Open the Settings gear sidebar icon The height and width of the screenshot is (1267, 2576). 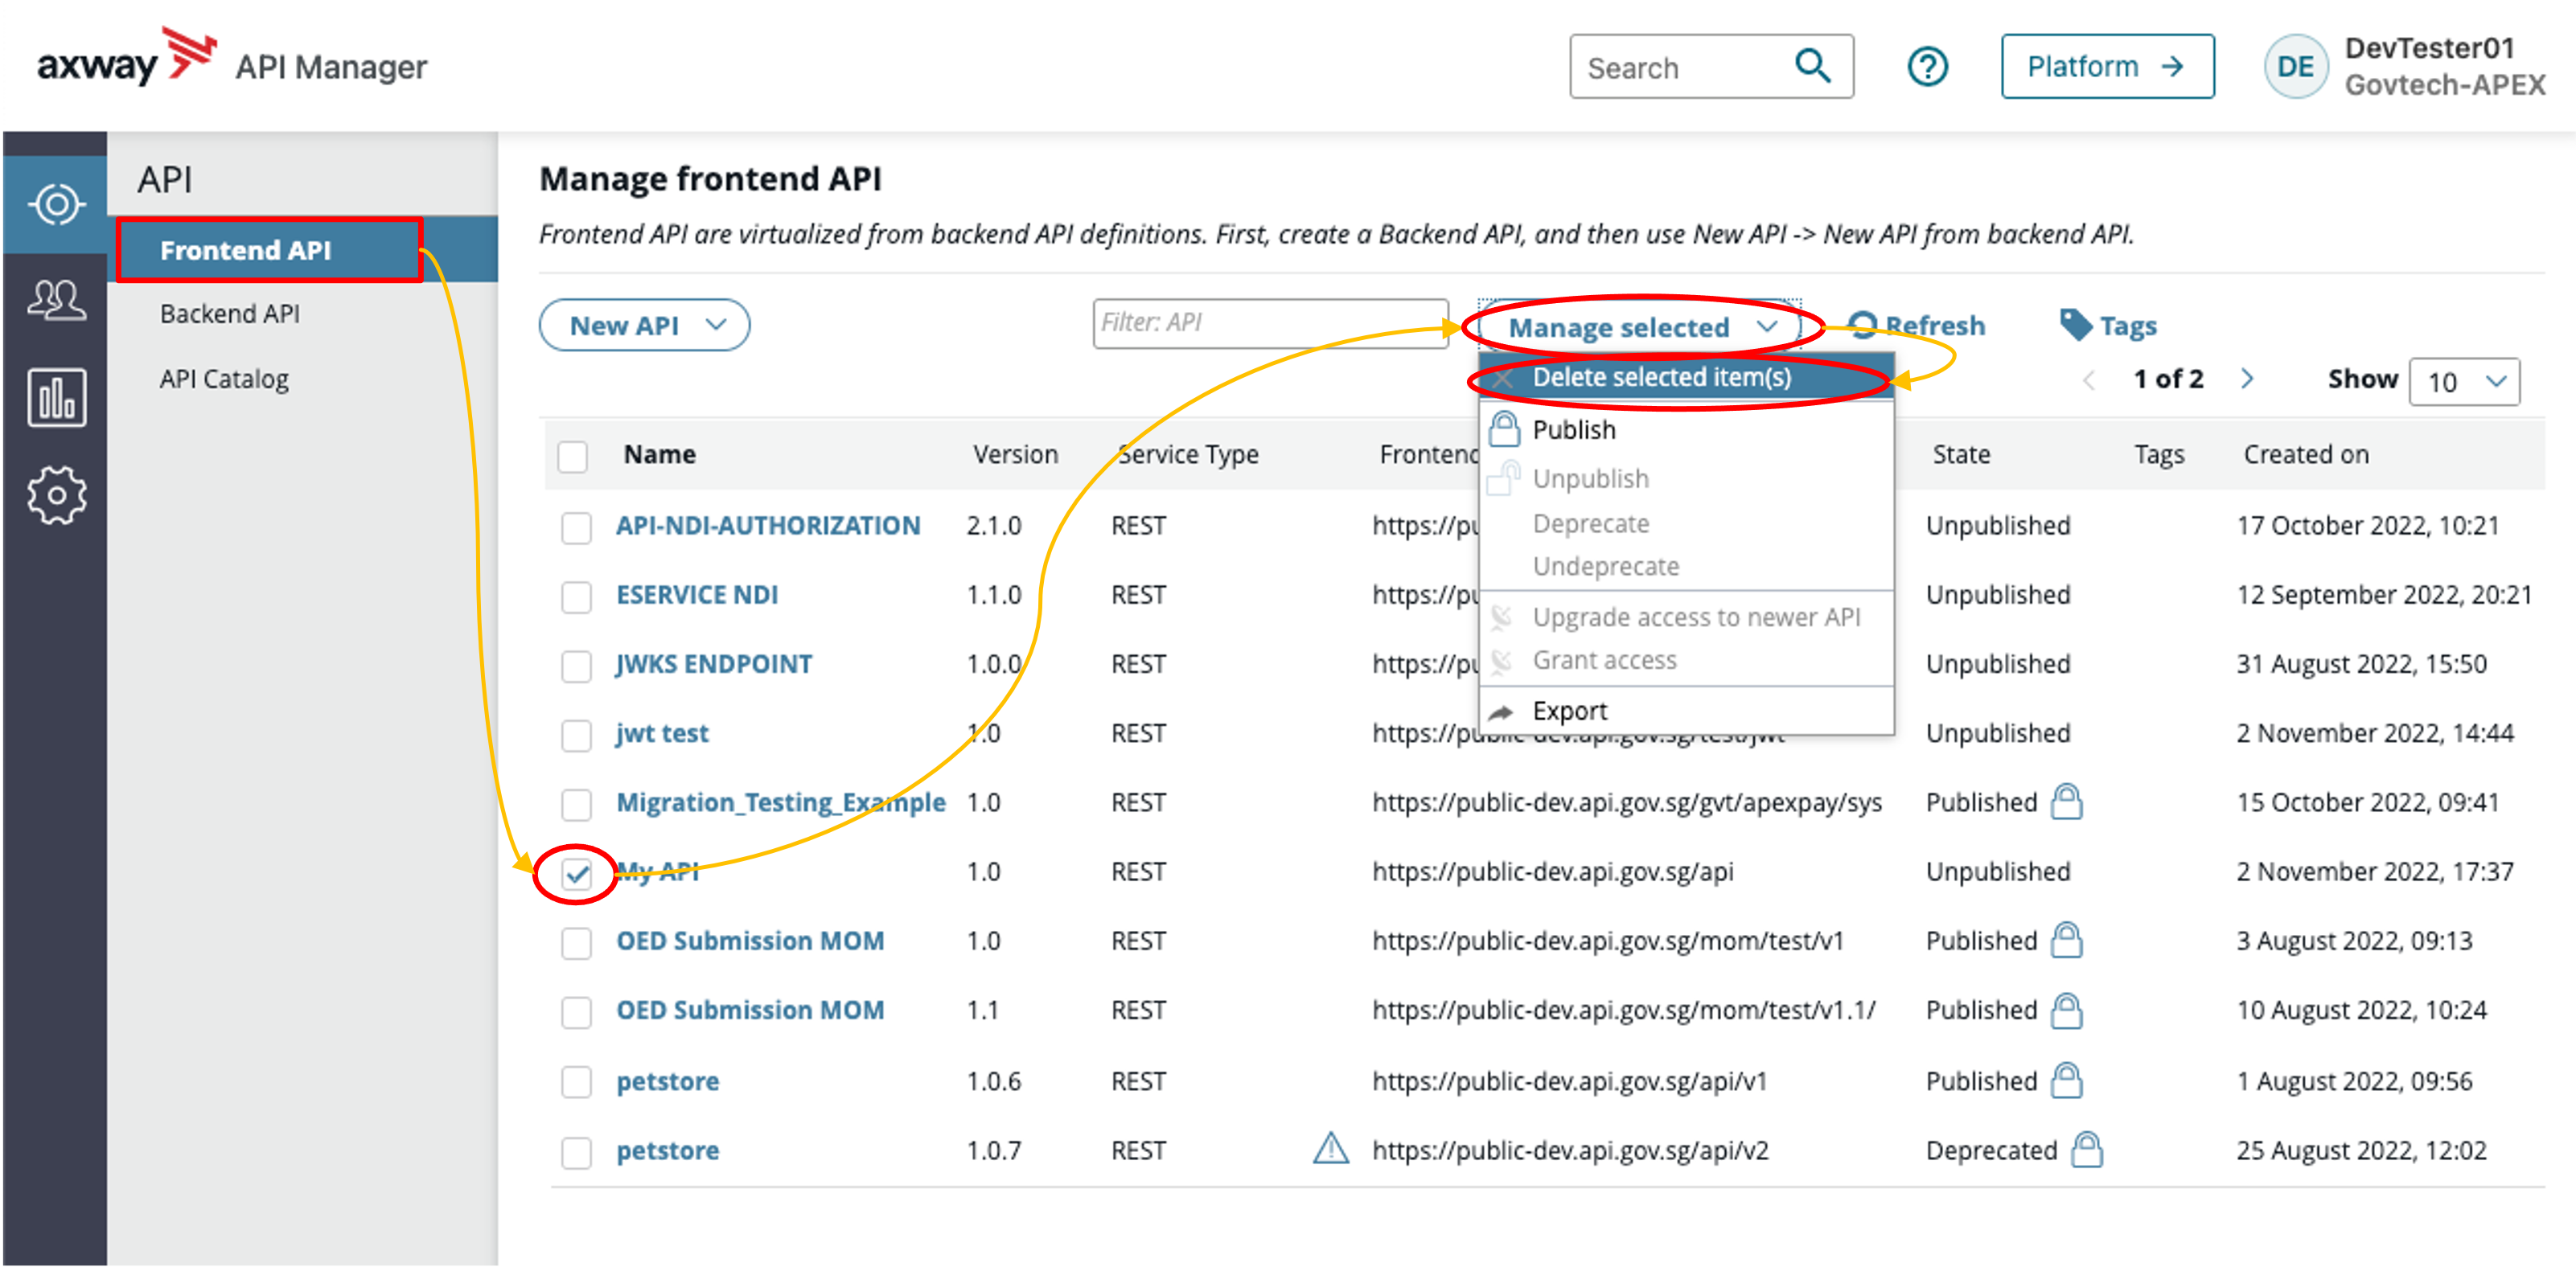tap(56, 495)
